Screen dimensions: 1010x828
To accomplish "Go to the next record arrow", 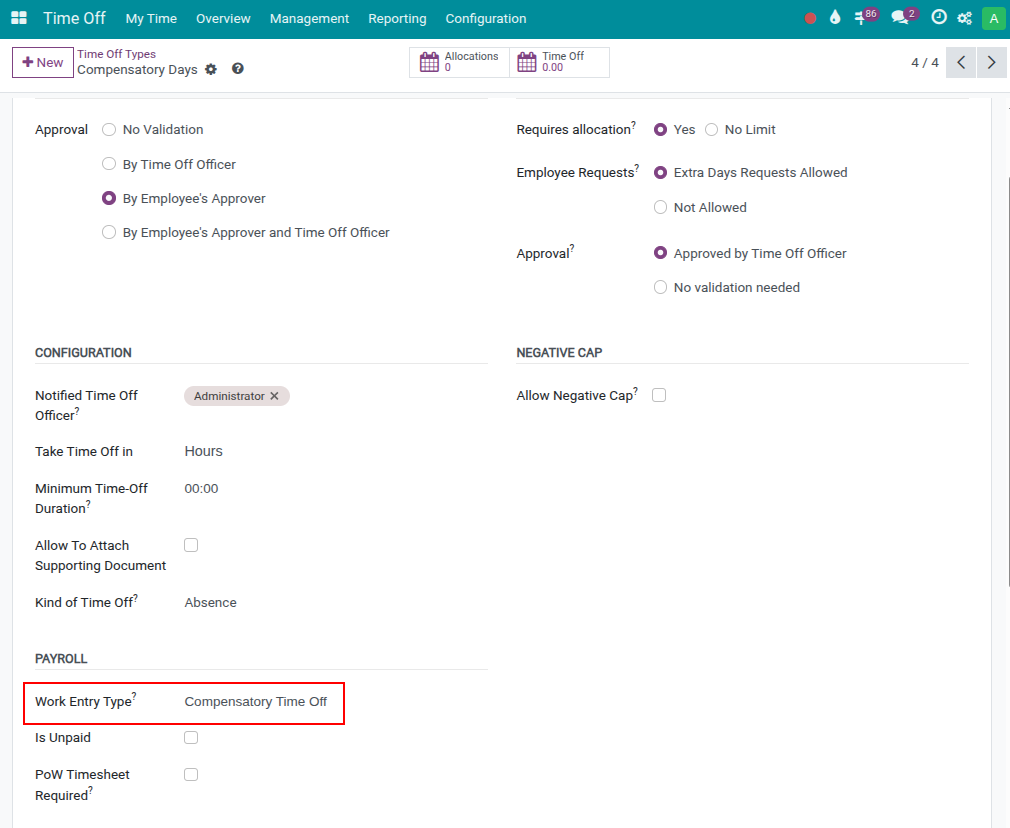I will [x=991, y=63].
